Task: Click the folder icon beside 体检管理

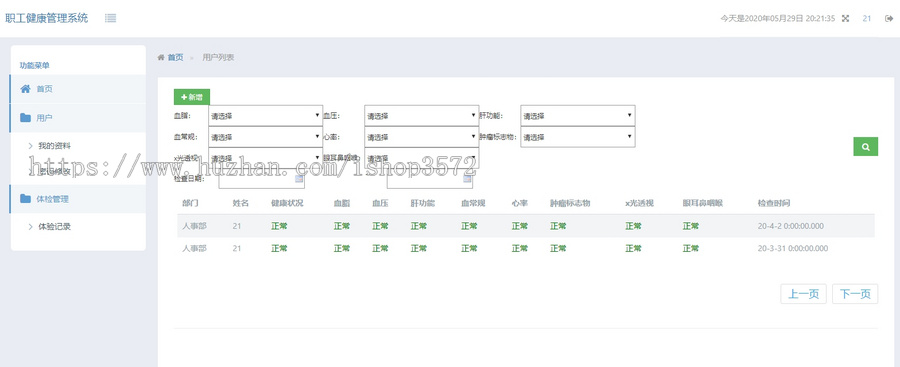Action: pos(25,199)
